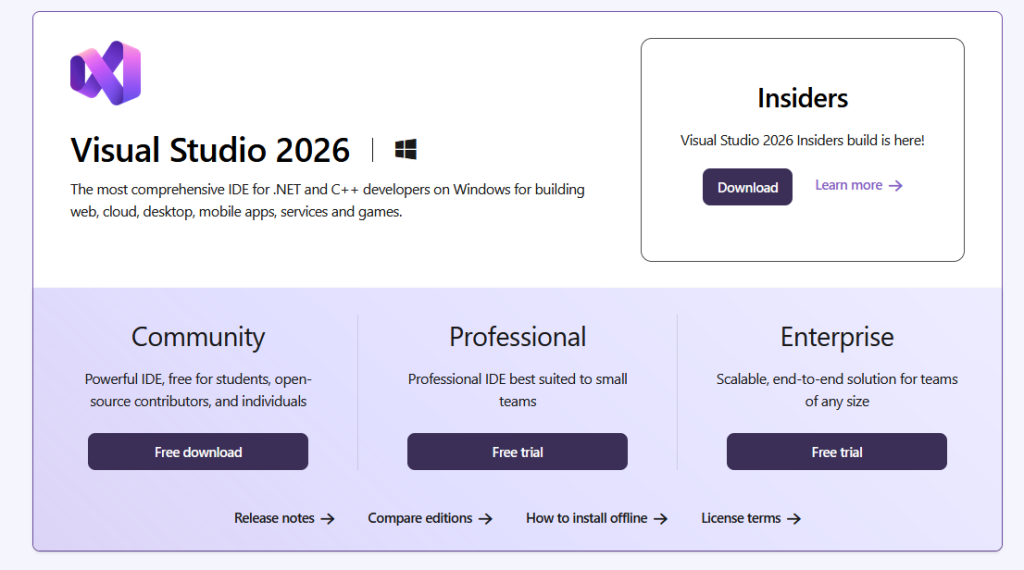The height and width of the screenshot is (570, 1024).
Task: Click 'Visual Studio 2026 Insiders build is here!' text
Action: click(x=802, y=140)
